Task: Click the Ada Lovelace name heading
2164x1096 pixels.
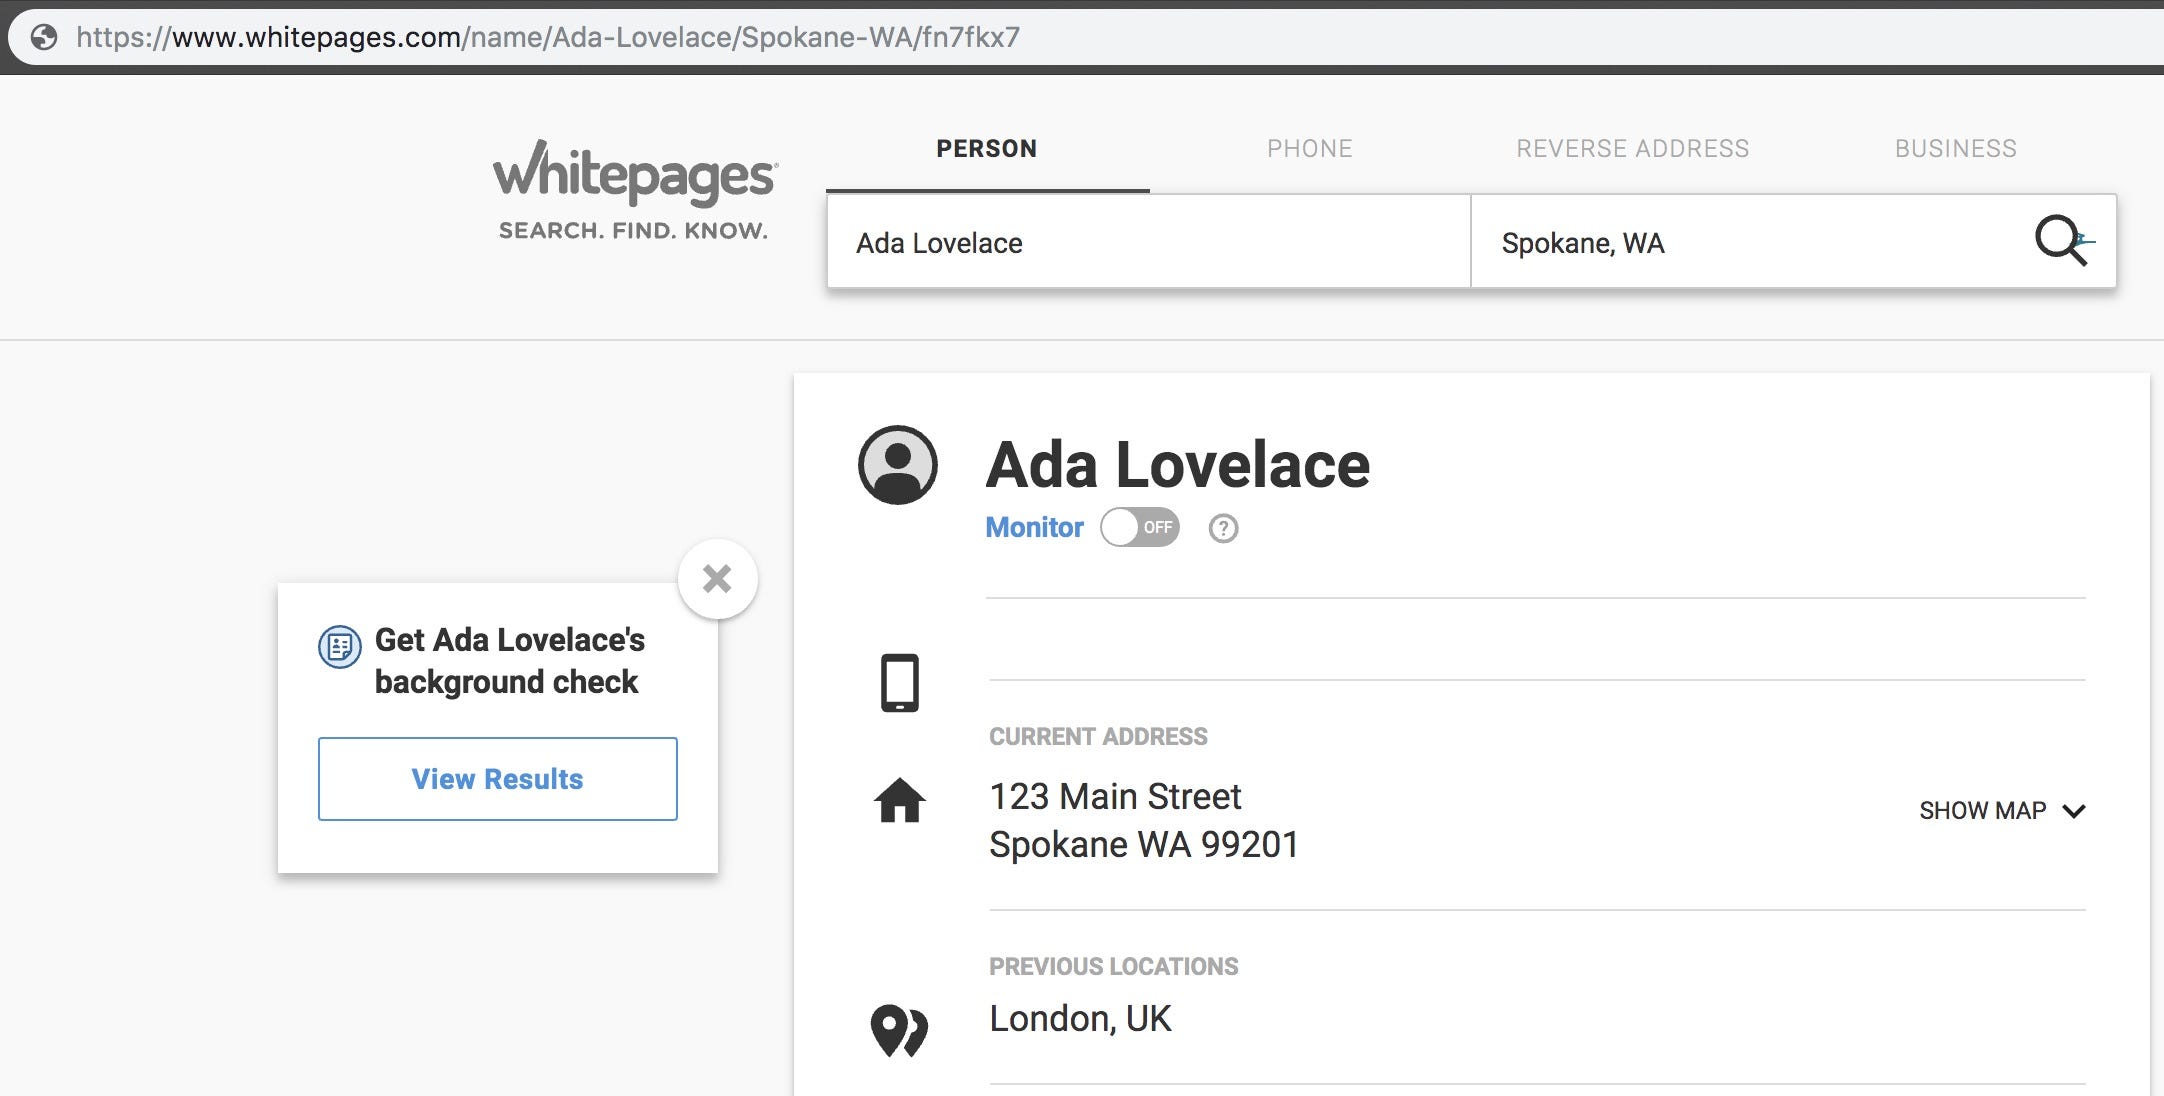Action: [x=1178, y=465]
